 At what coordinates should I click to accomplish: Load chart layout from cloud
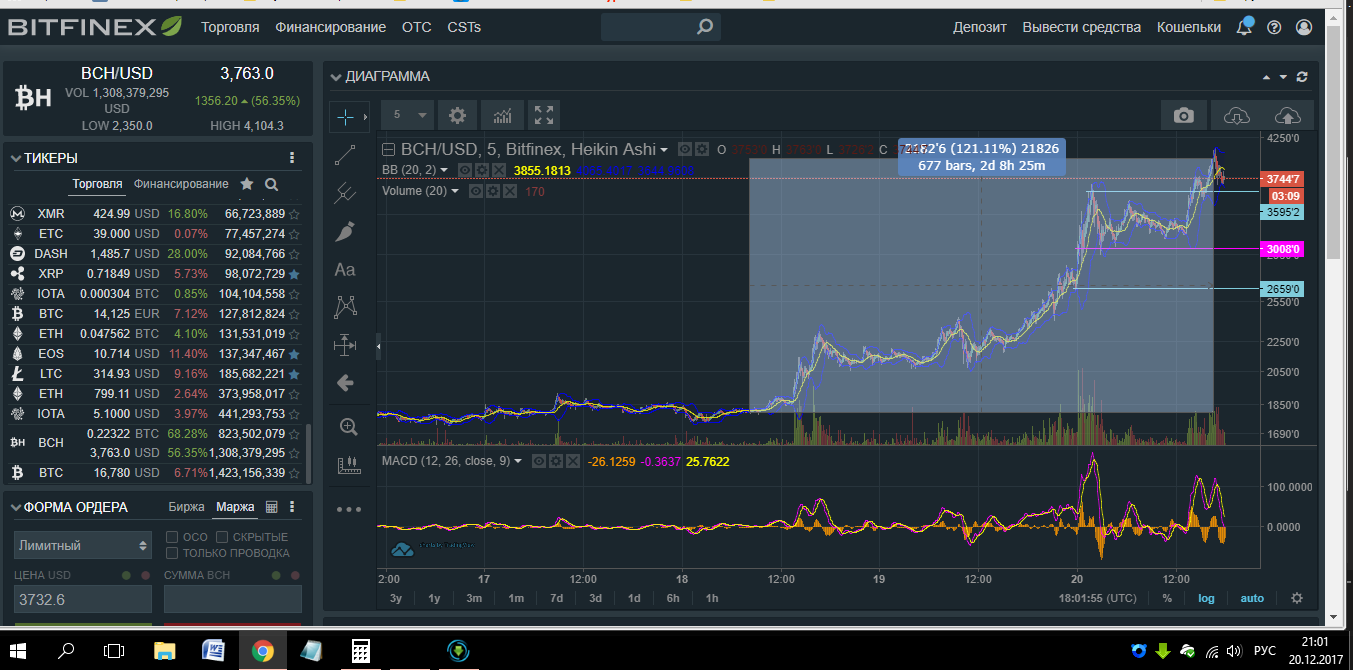click(1237, 115)
